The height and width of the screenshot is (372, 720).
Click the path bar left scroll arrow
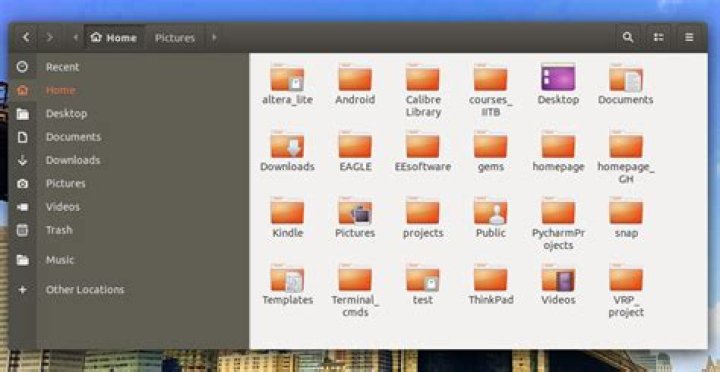76,37
